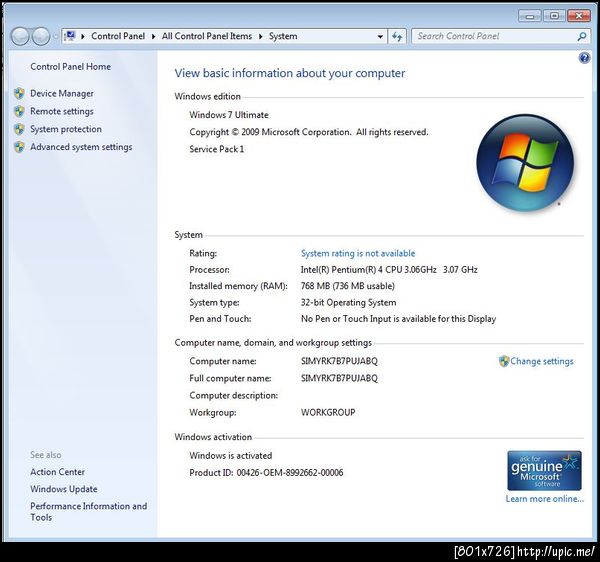Click the Service Pack 1 text
Viewport: 600px width, 562px height.
click(x=217, y=149)
